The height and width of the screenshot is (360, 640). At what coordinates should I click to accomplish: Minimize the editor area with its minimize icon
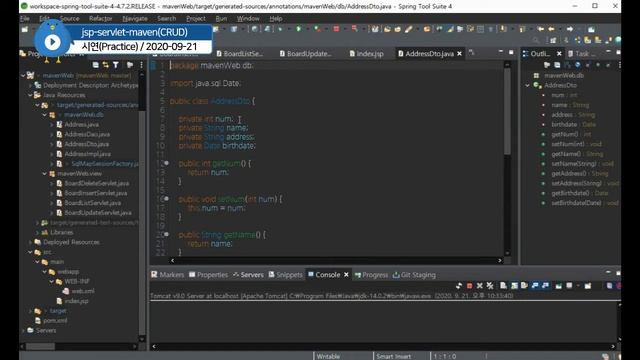[501, 52]
